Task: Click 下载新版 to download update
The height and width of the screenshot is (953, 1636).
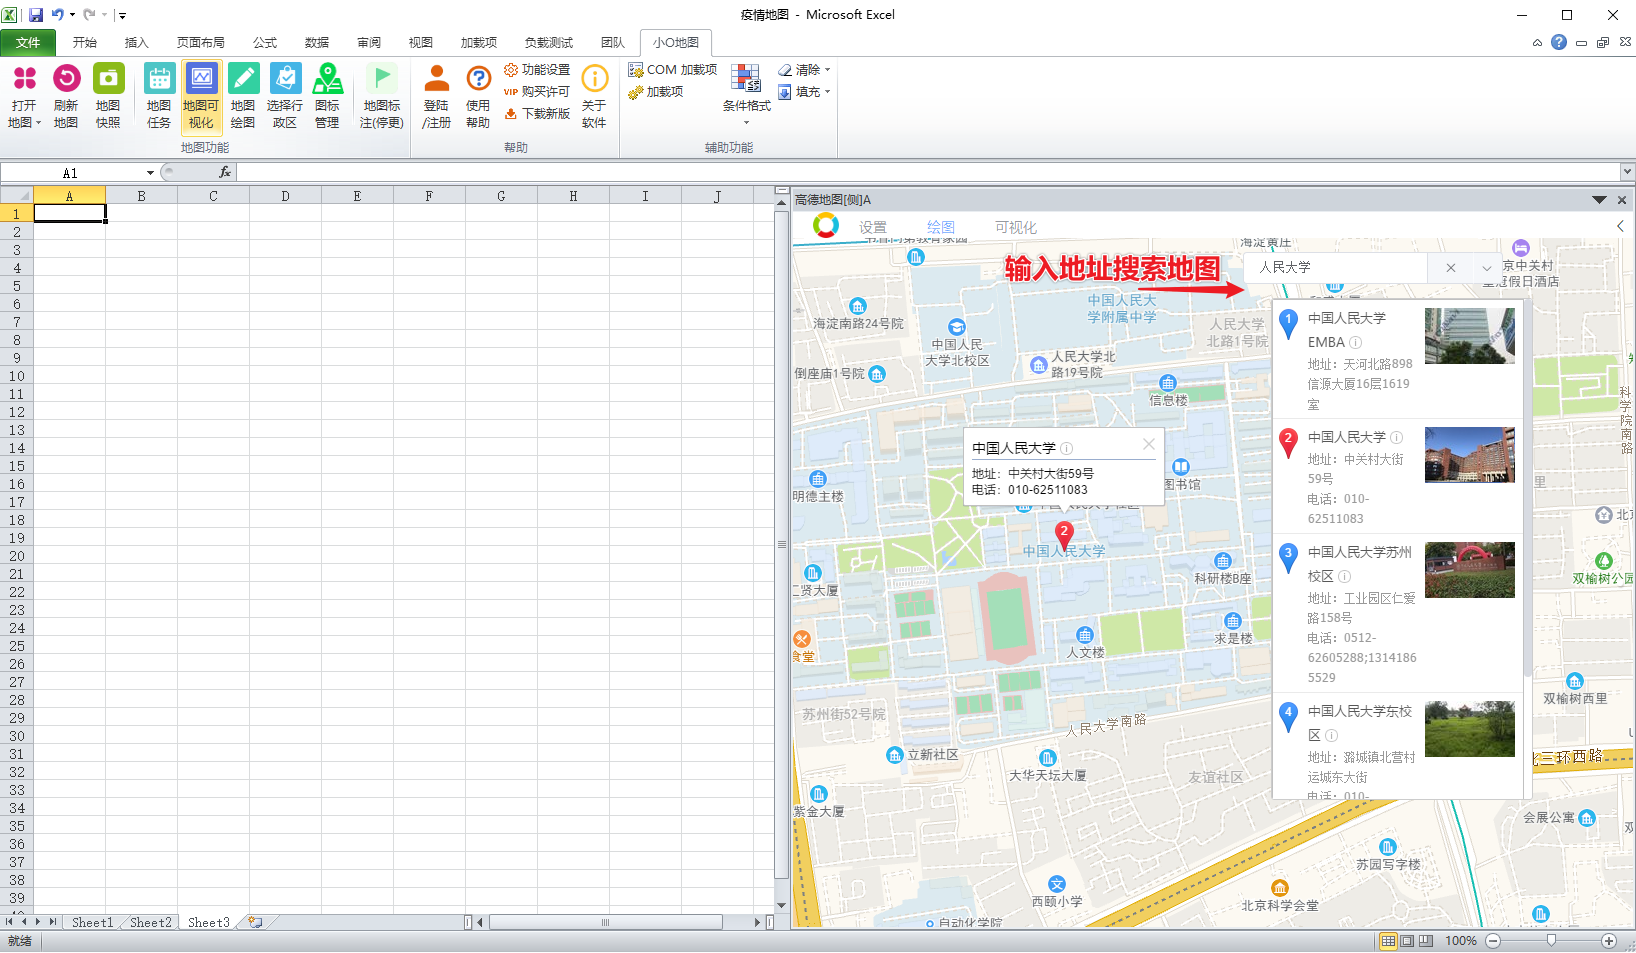Action: click(x=537, y=114)
